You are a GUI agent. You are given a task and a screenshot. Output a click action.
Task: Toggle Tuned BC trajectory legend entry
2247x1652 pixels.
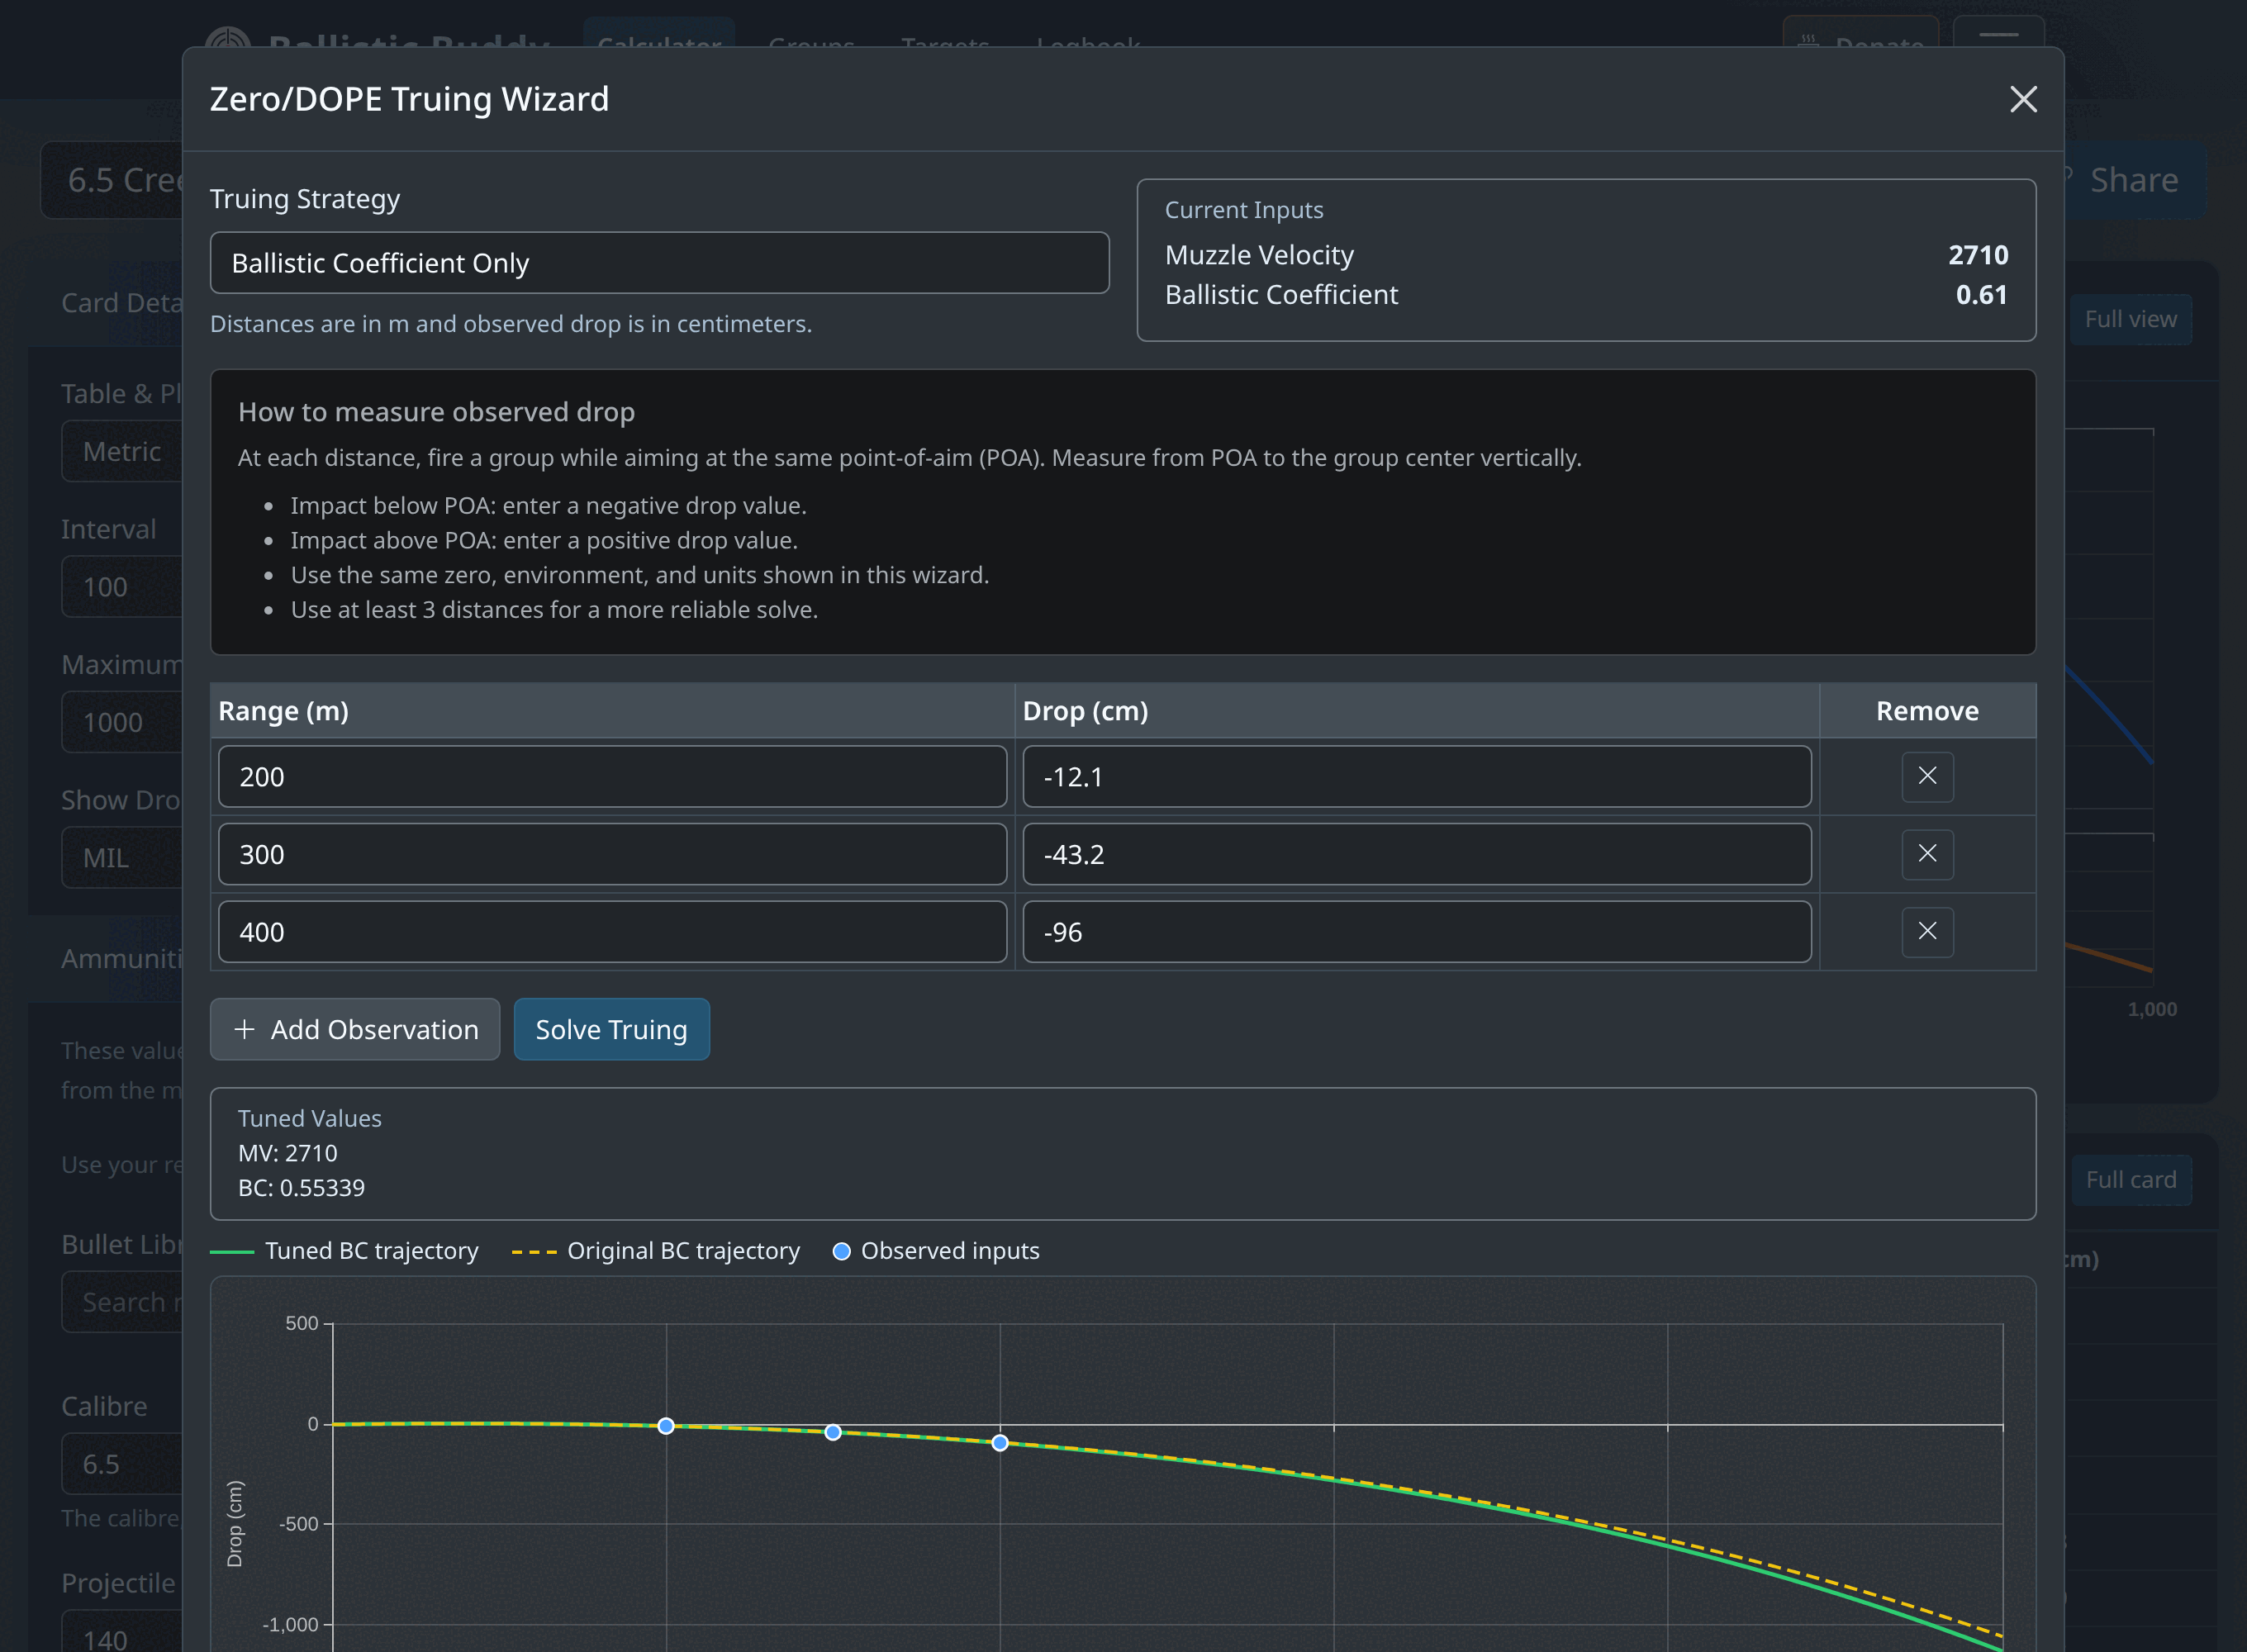click(x=345, y=1251)
